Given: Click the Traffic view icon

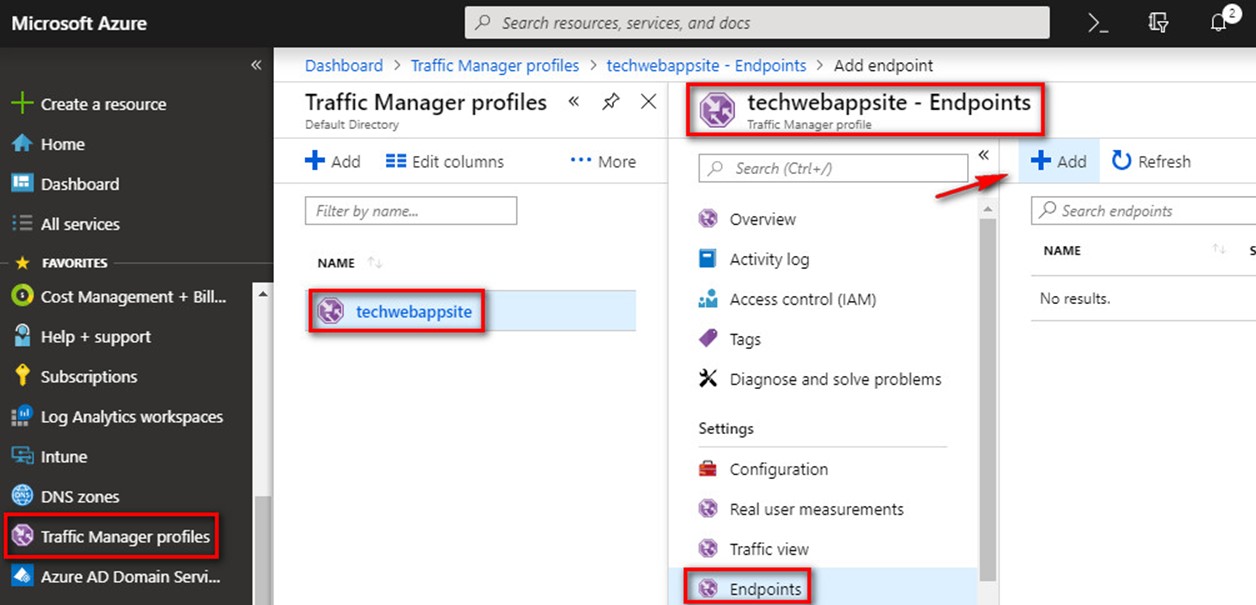Looking at the screenshot, I should (x=708, y=549).
